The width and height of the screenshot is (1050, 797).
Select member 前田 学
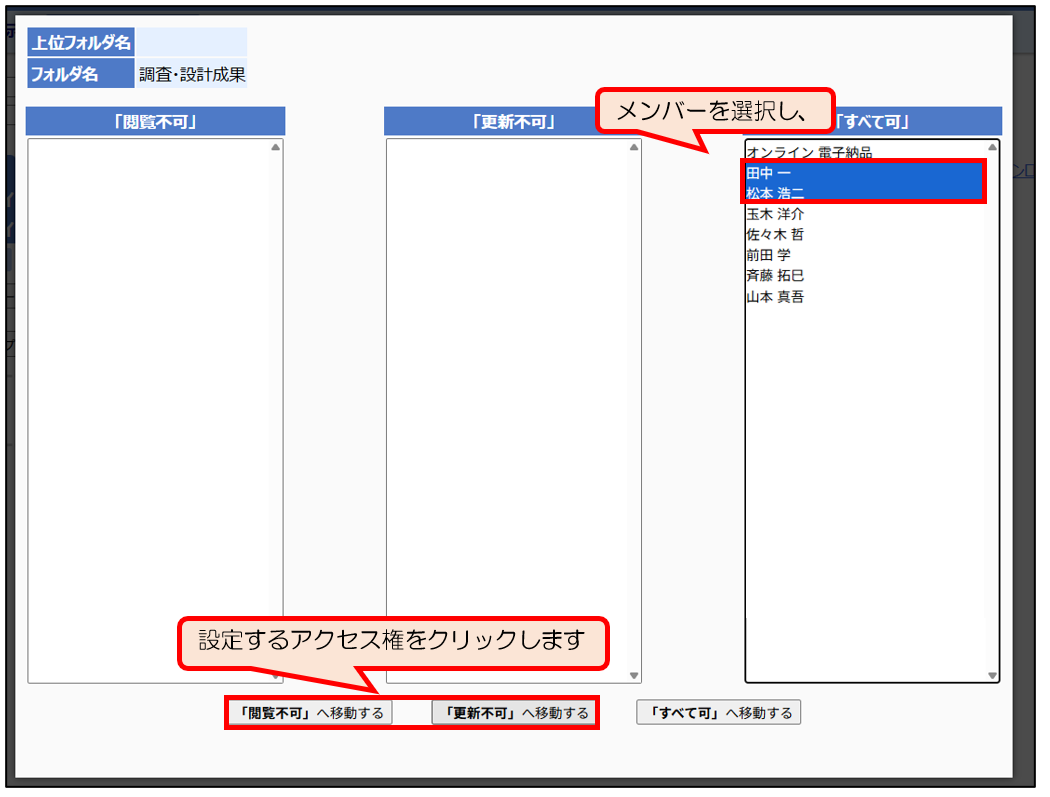pos(768,255)
